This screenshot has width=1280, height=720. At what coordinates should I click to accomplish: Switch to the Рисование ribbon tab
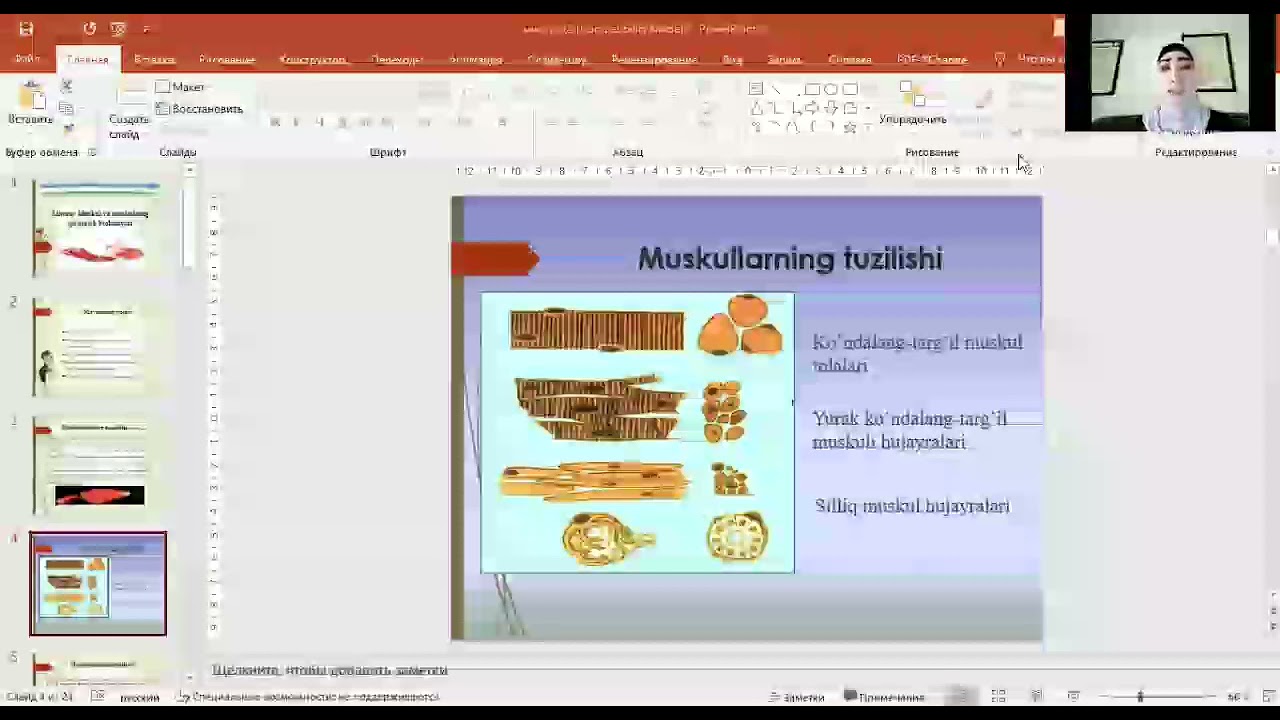tap(227, 60)
